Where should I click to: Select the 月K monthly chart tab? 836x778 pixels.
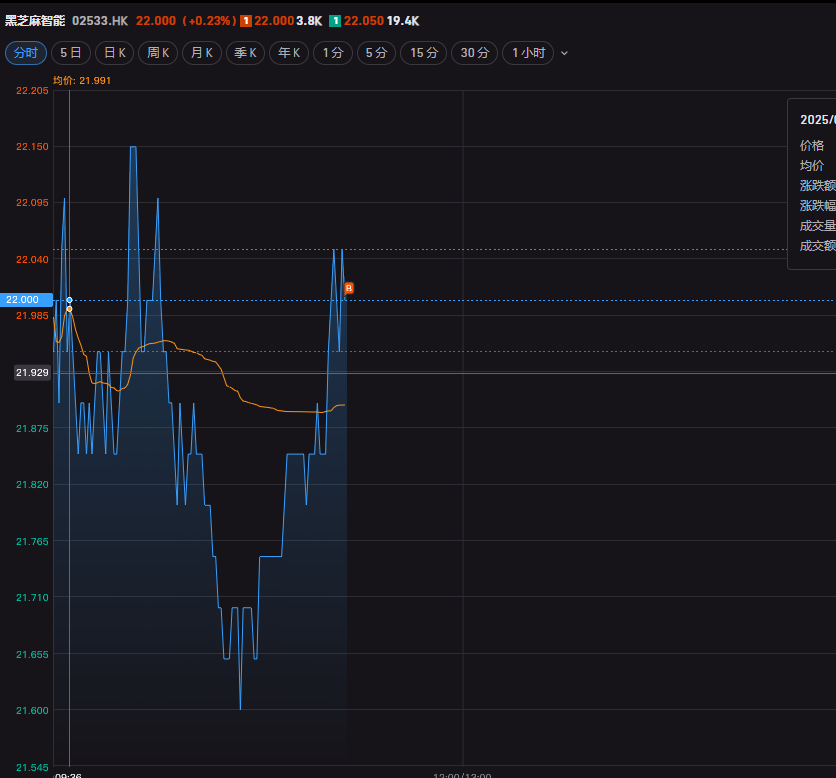pyautogui.click(x=202, y=53)
